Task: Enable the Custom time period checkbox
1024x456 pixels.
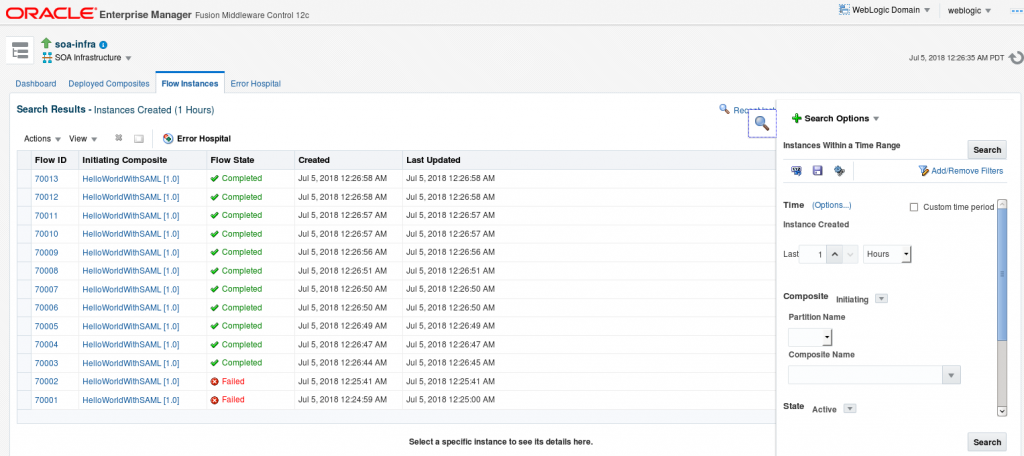Action: click(914, 207)
